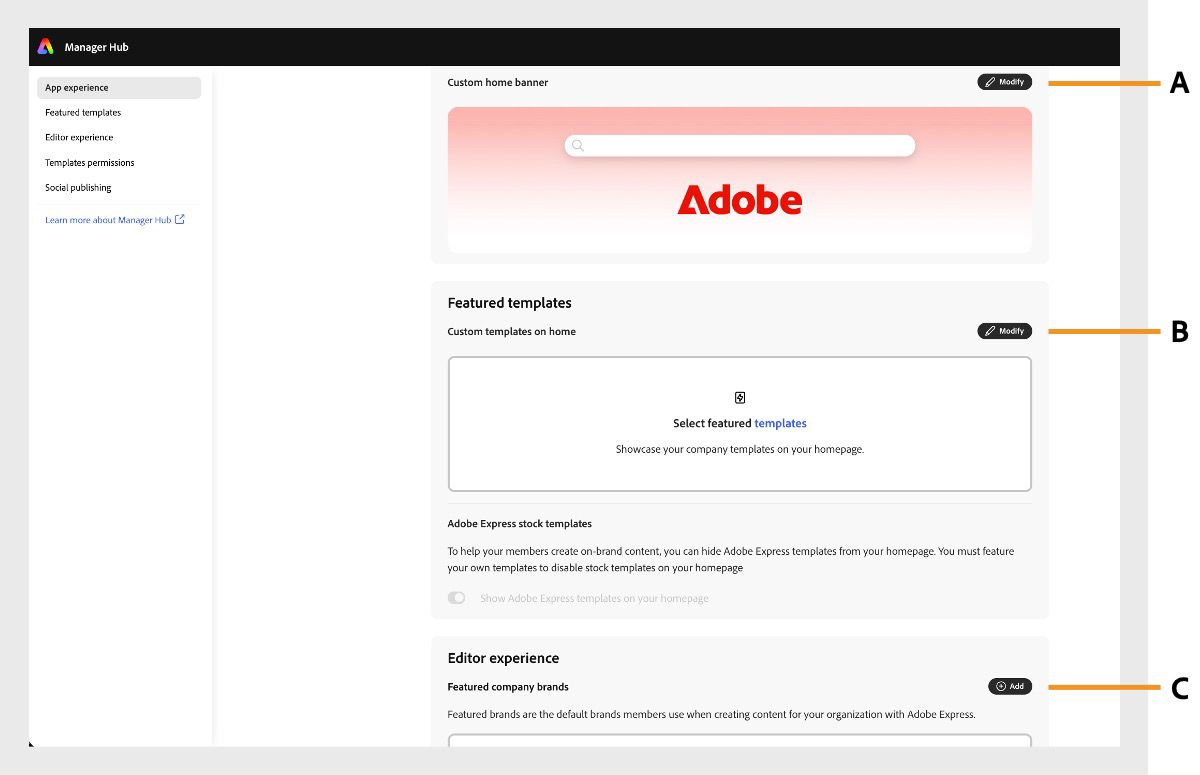Click the Featured templates section heading
This screenshot has width=1200, height=775.
coord(510,303)
